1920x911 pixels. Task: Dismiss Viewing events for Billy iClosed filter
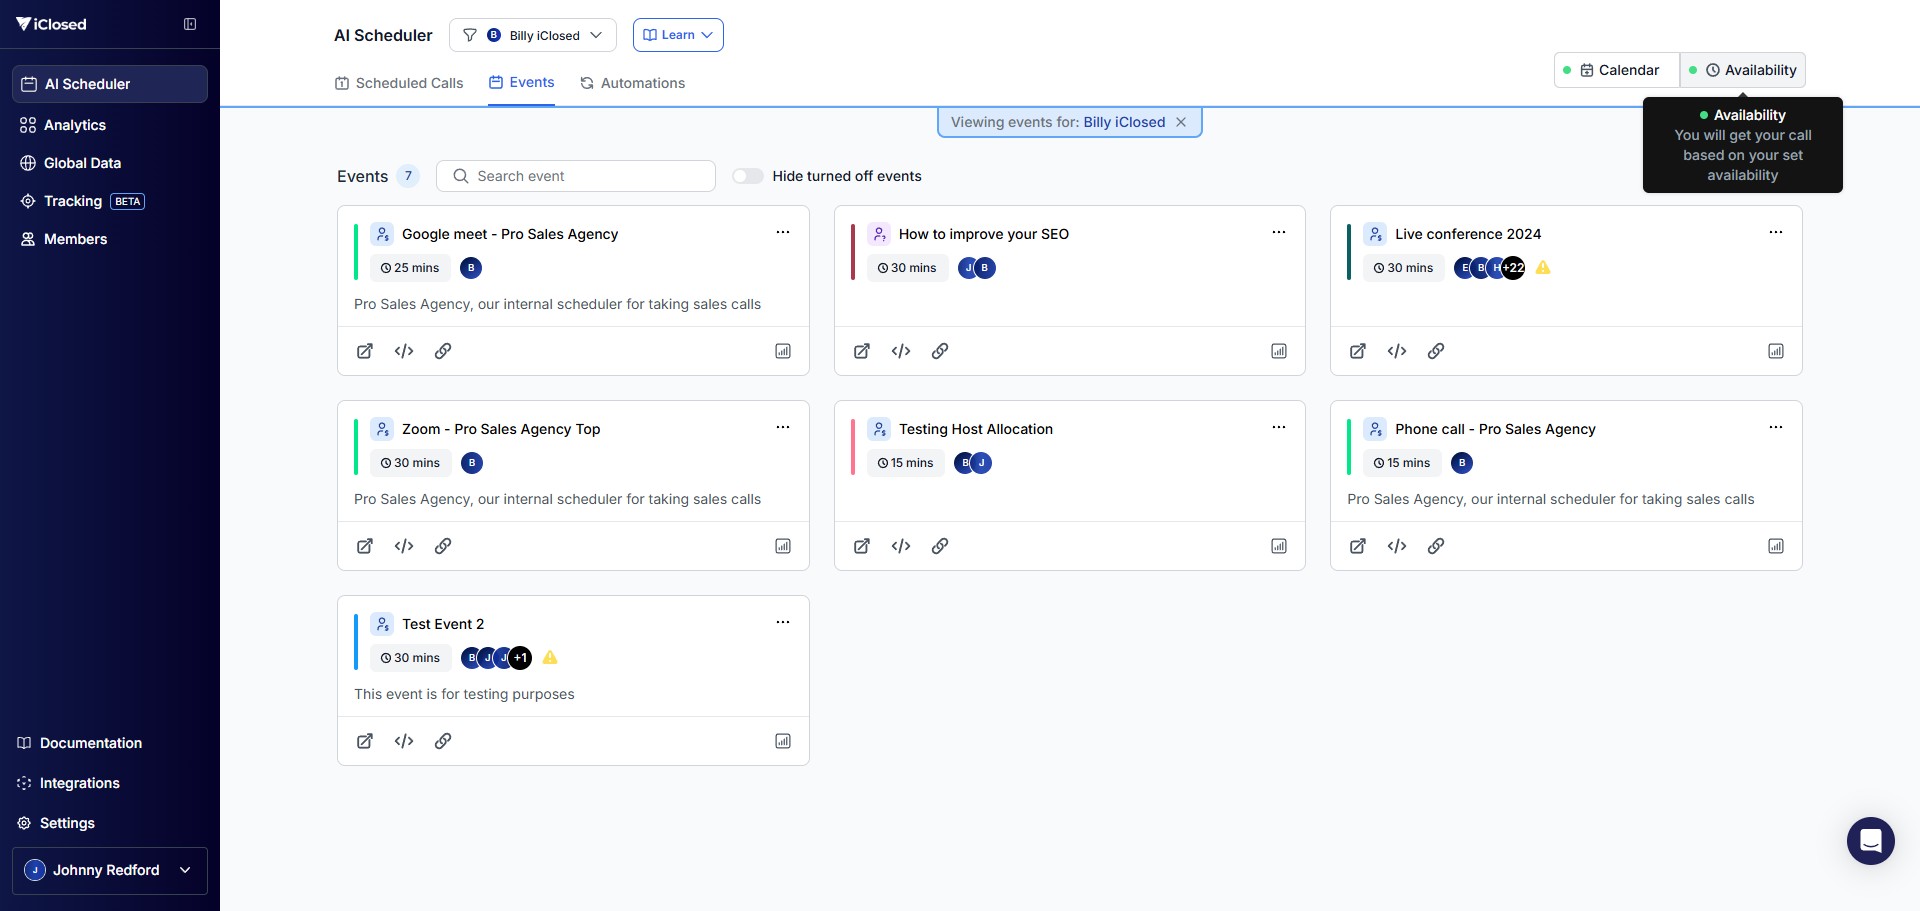click(x=1181, y=122)
